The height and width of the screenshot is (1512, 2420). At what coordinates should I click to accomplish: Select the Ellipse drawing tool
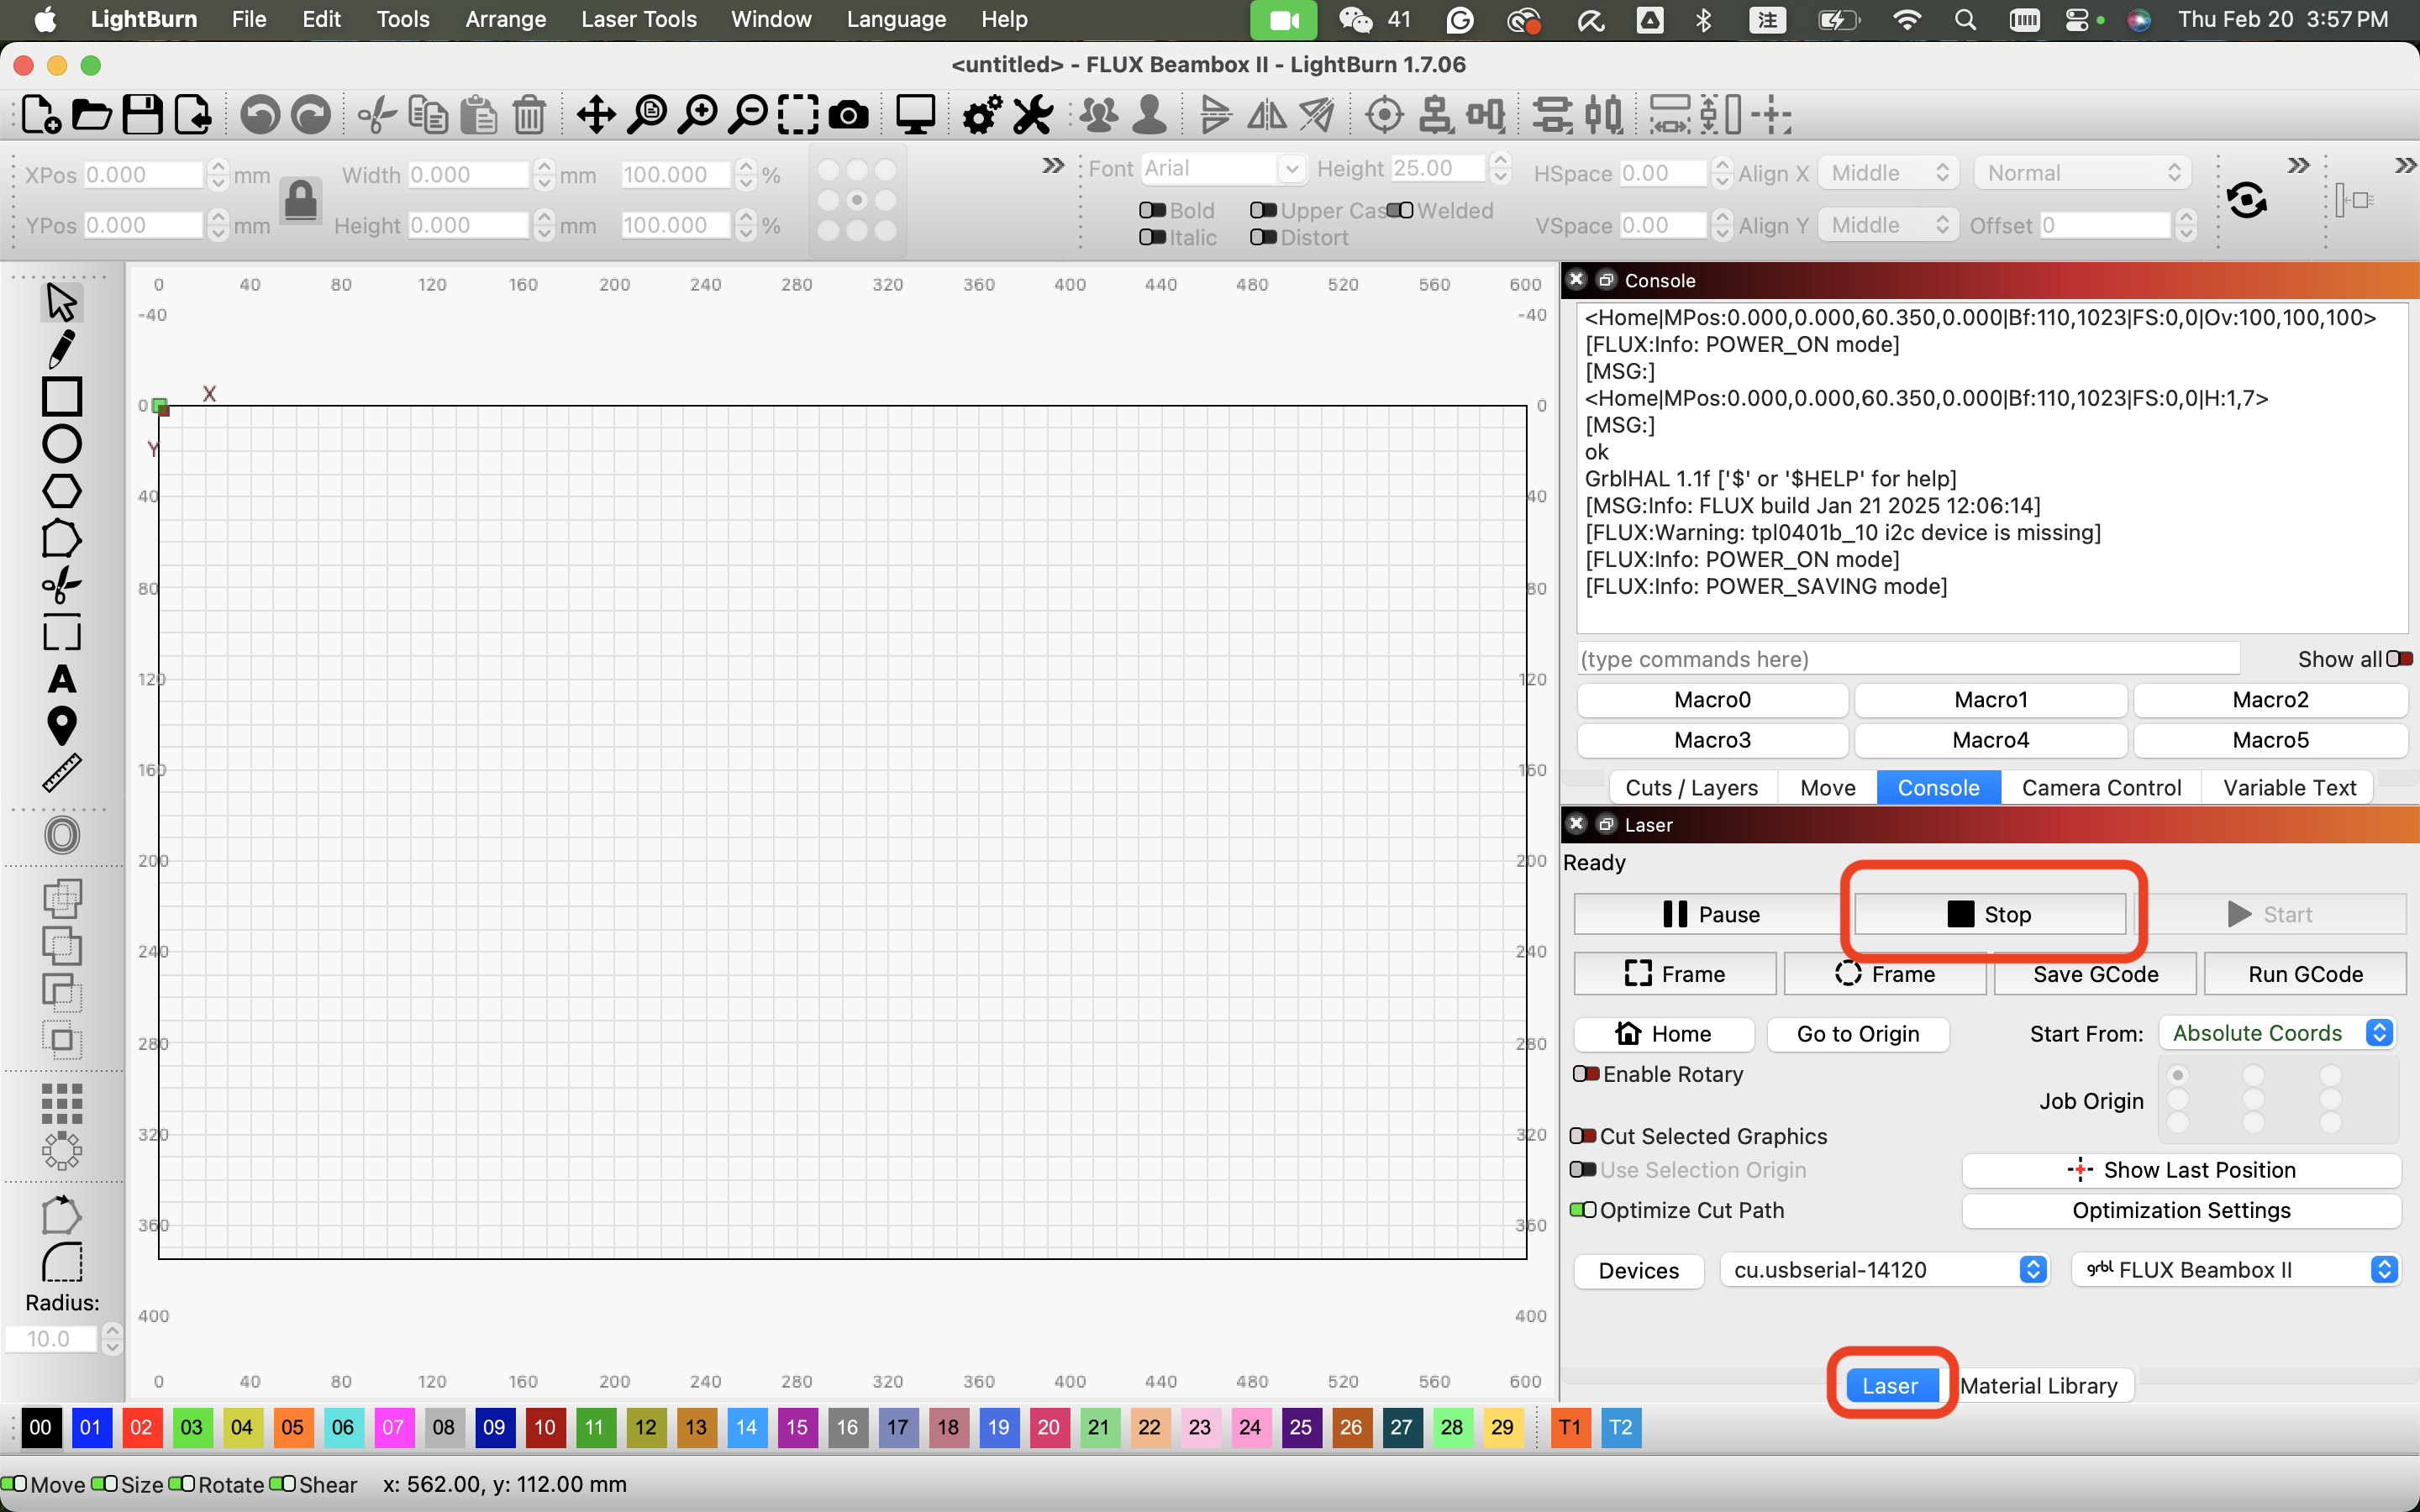coord(61,444)
